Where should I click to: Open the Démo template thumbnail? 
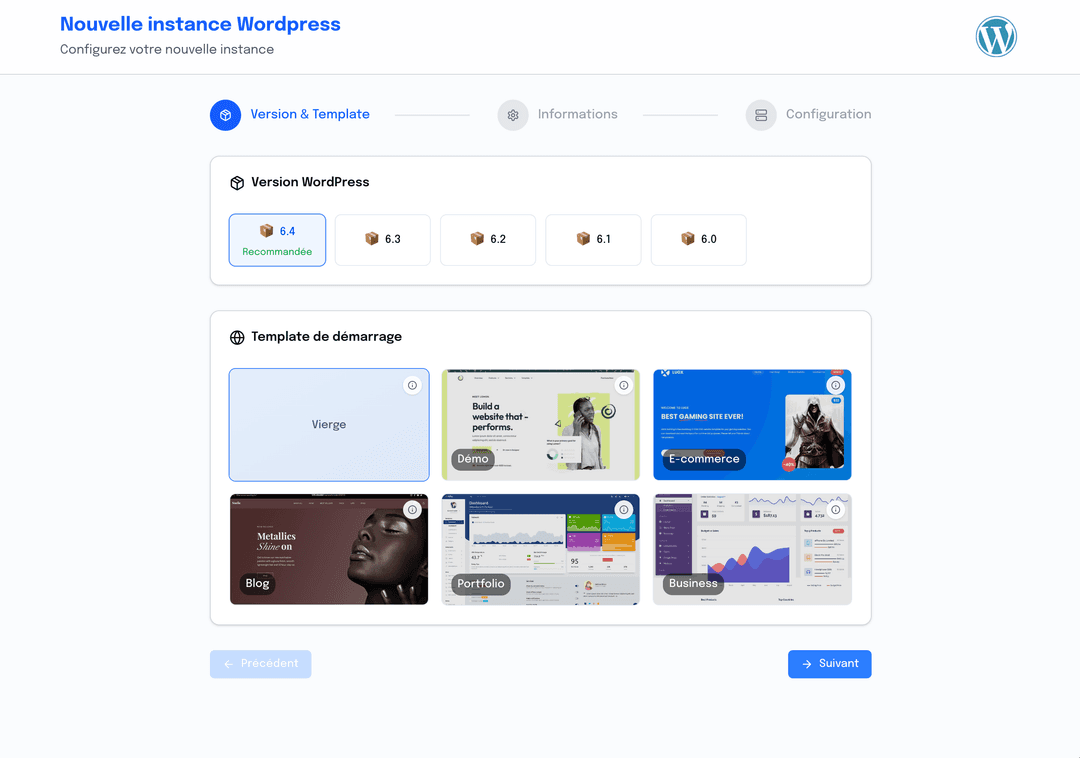[x=540, y=424]
